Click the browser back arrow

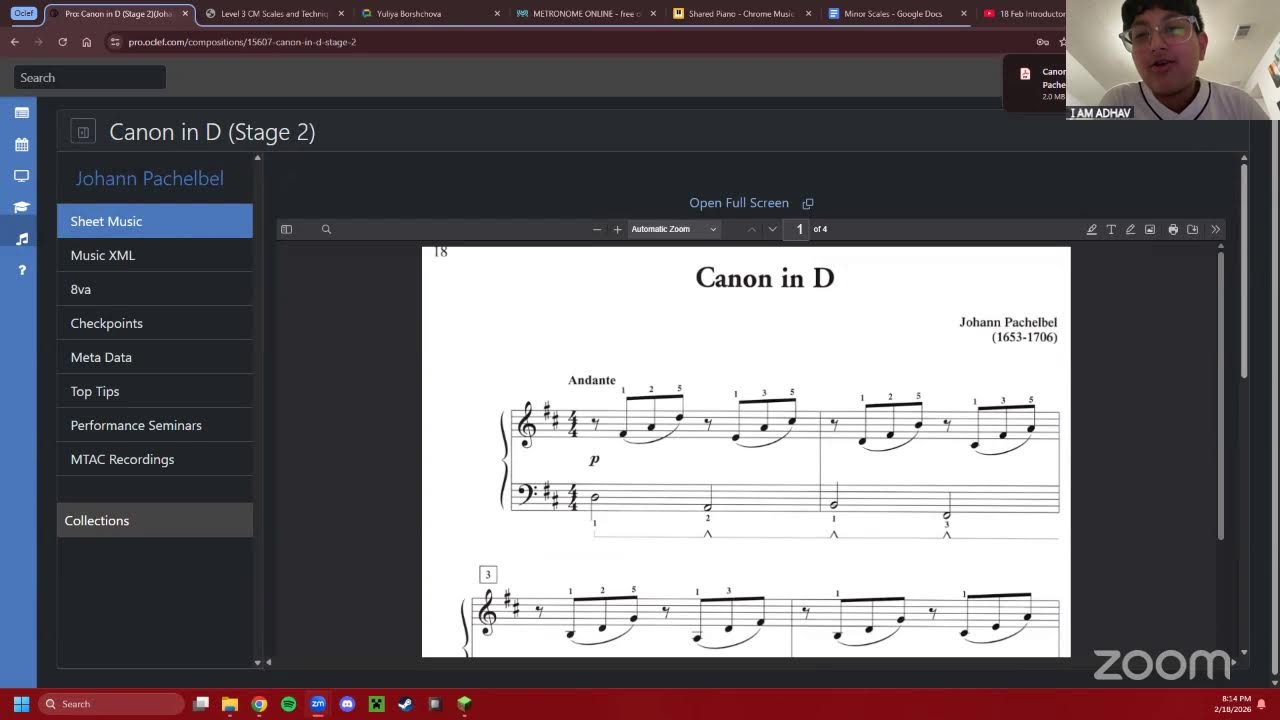14,42
